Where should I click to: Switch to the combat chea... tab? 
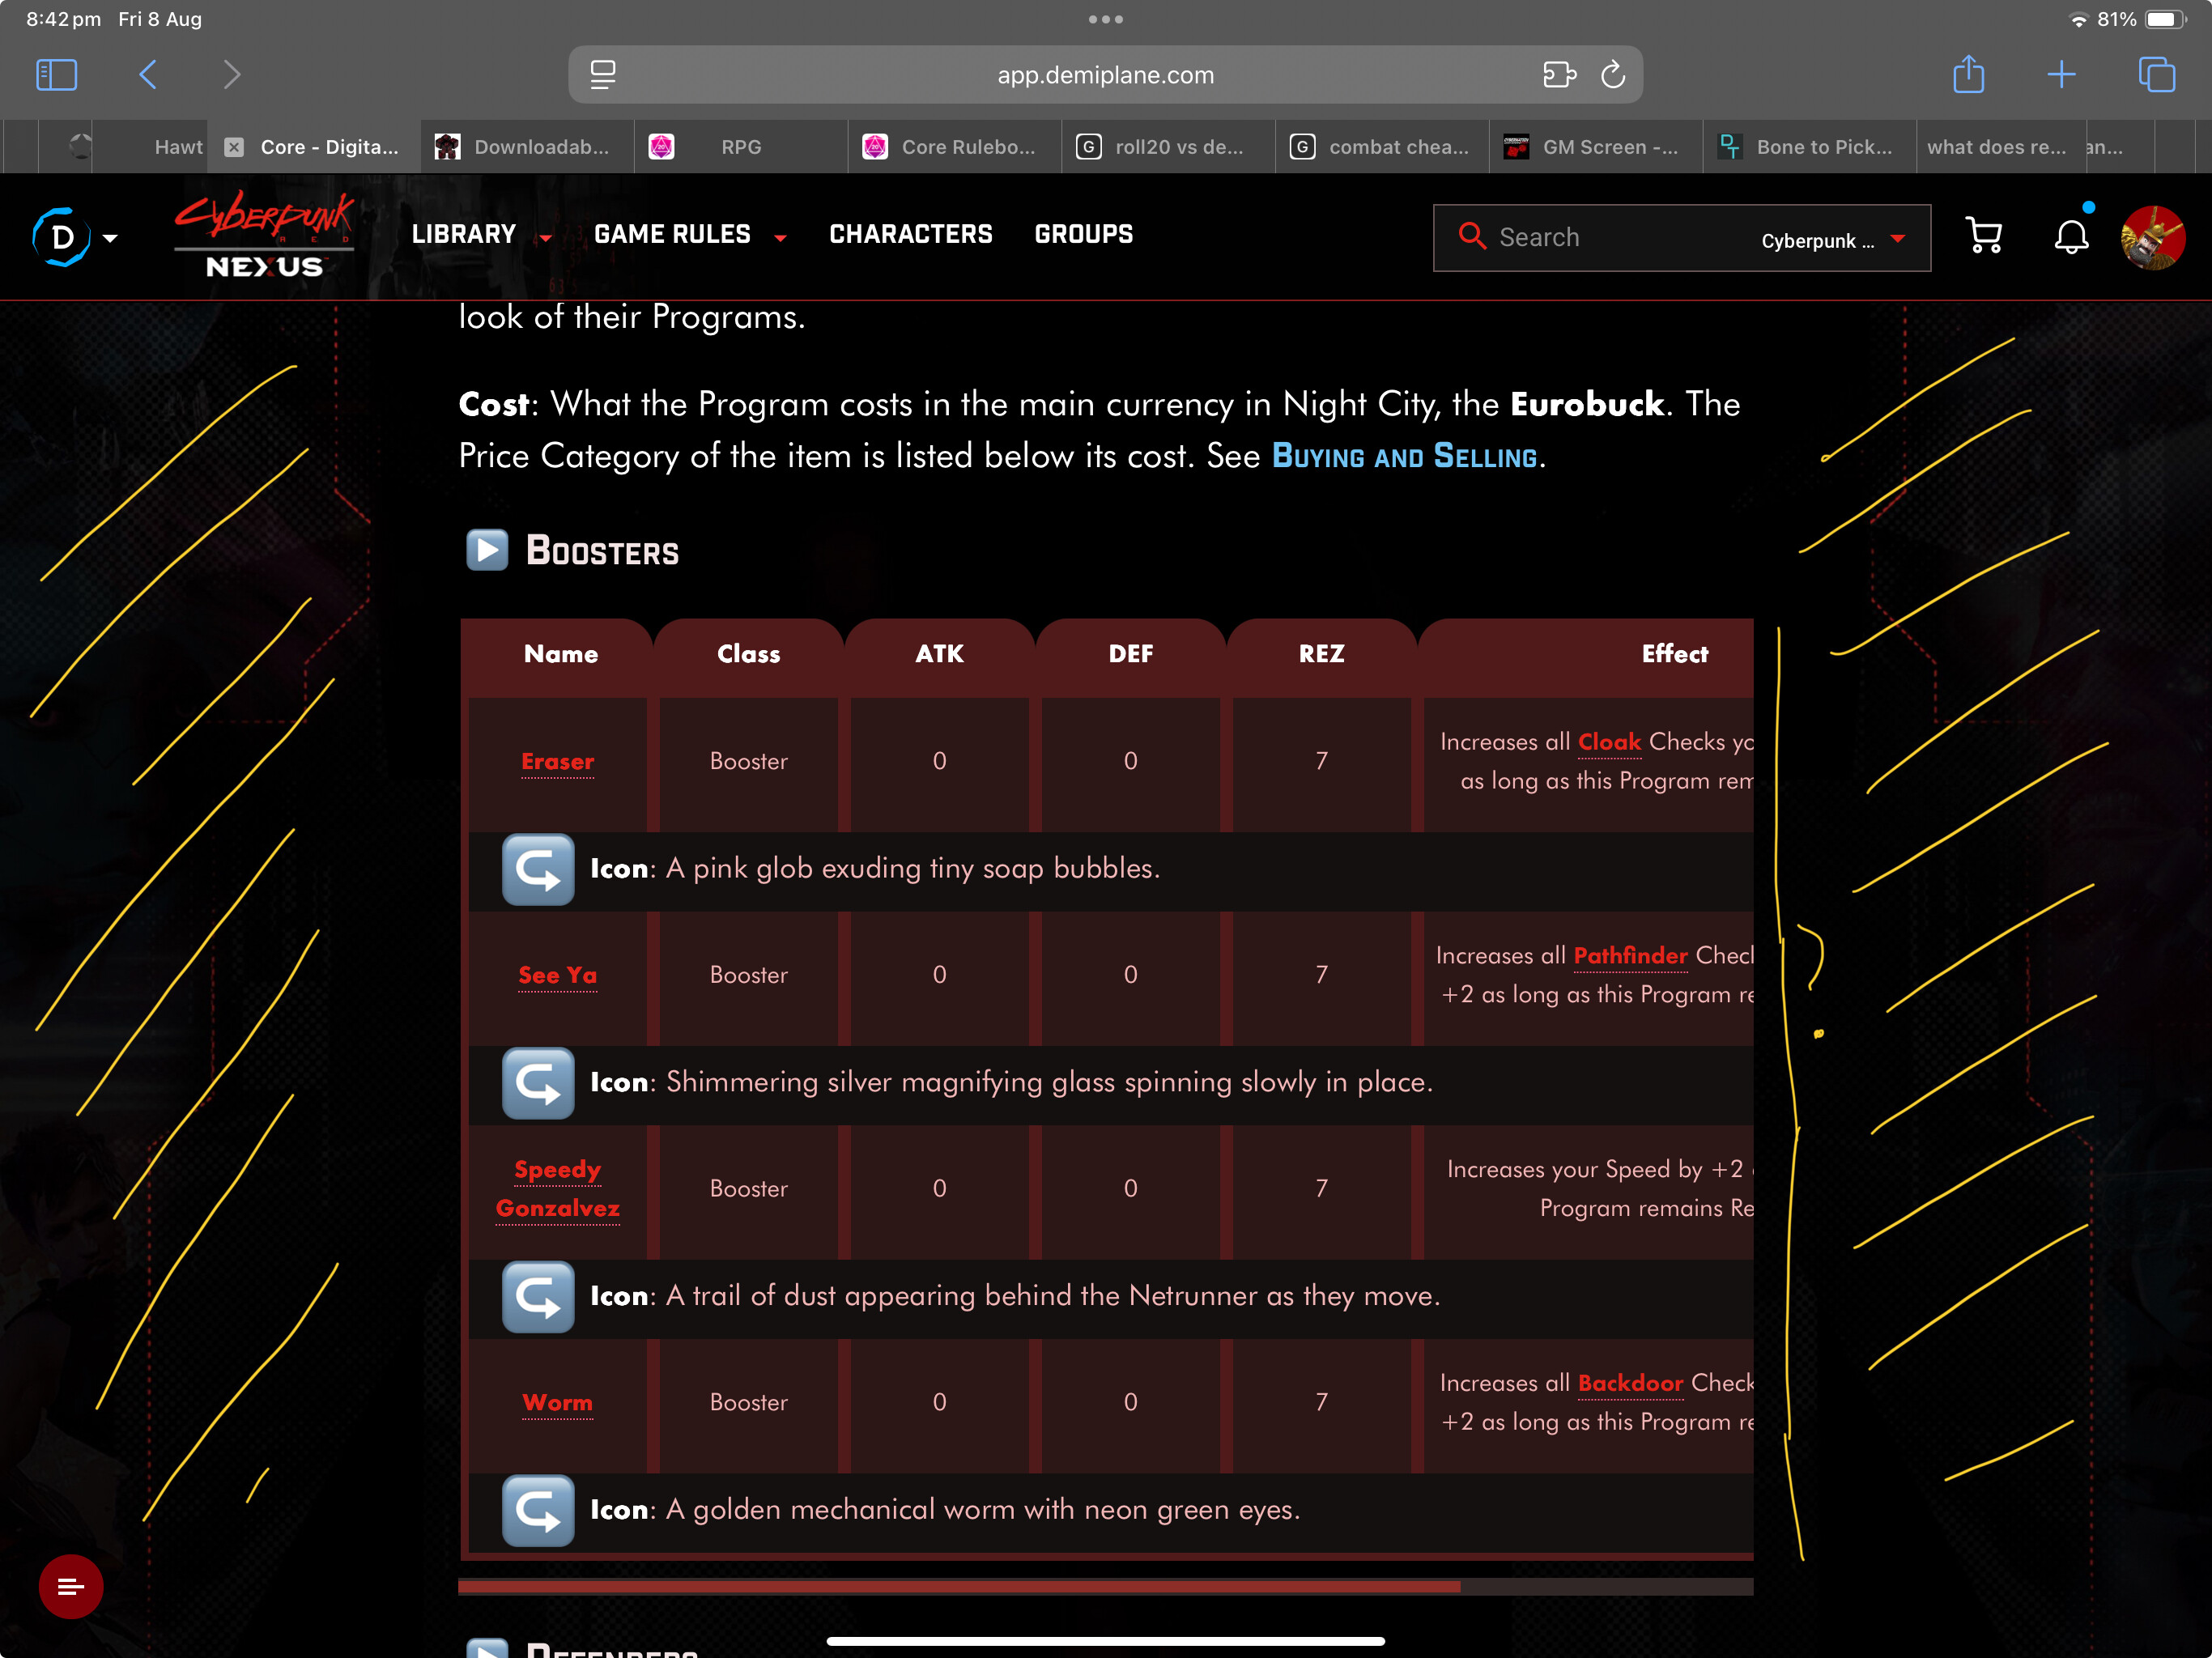(x=1382, y=147)
